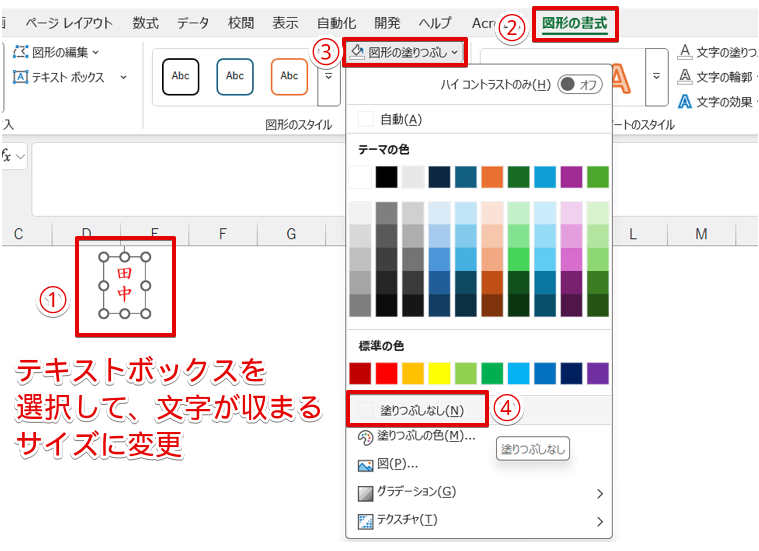Click the texture icon beside テクスチャ
The width and height of the screenshot is (759, 551).
pos(365,521)
